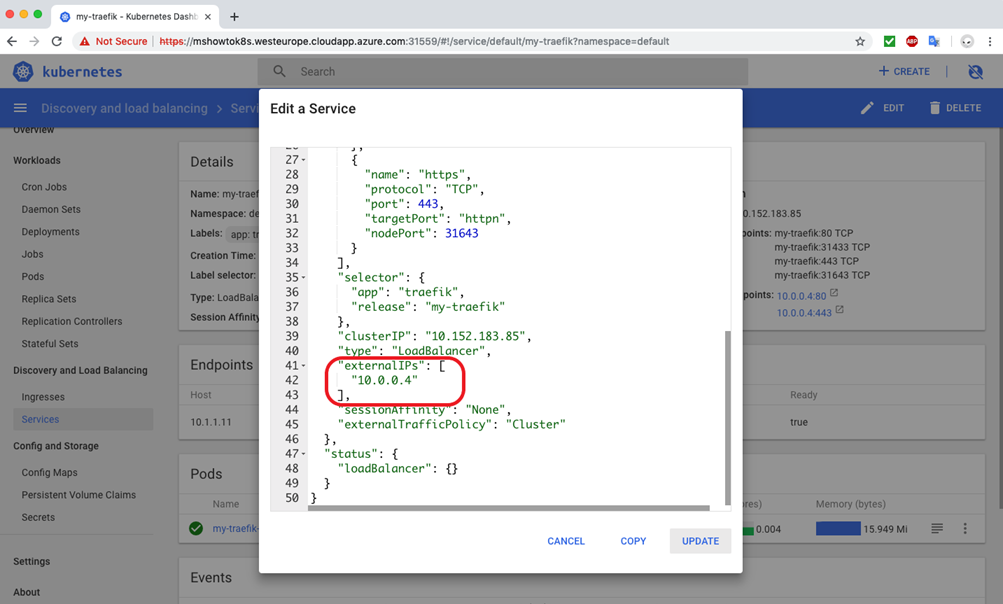Open the green checkmark browser extension
1003x604 pixels.
(889, 42)
